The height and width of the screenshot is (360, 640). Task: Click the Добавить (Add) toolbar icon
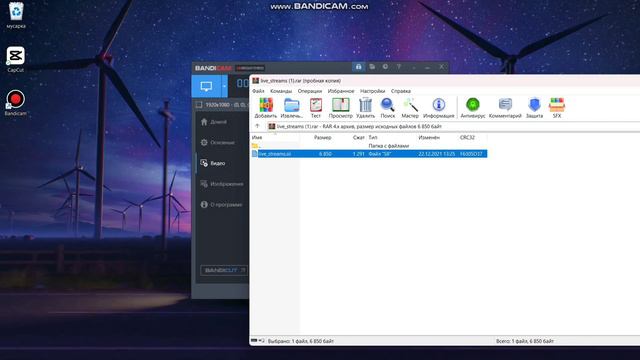click(x=266, y=105)
